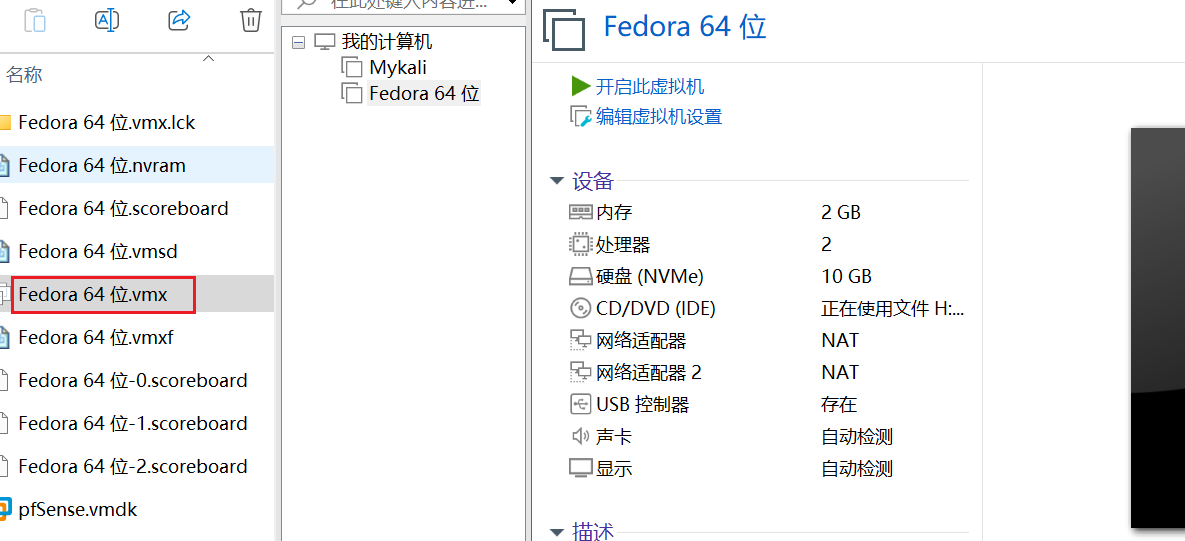This screenshot has height=541, width=1185.
Task: Select the Fedora 64 位.vmx file
Action: 93,295
